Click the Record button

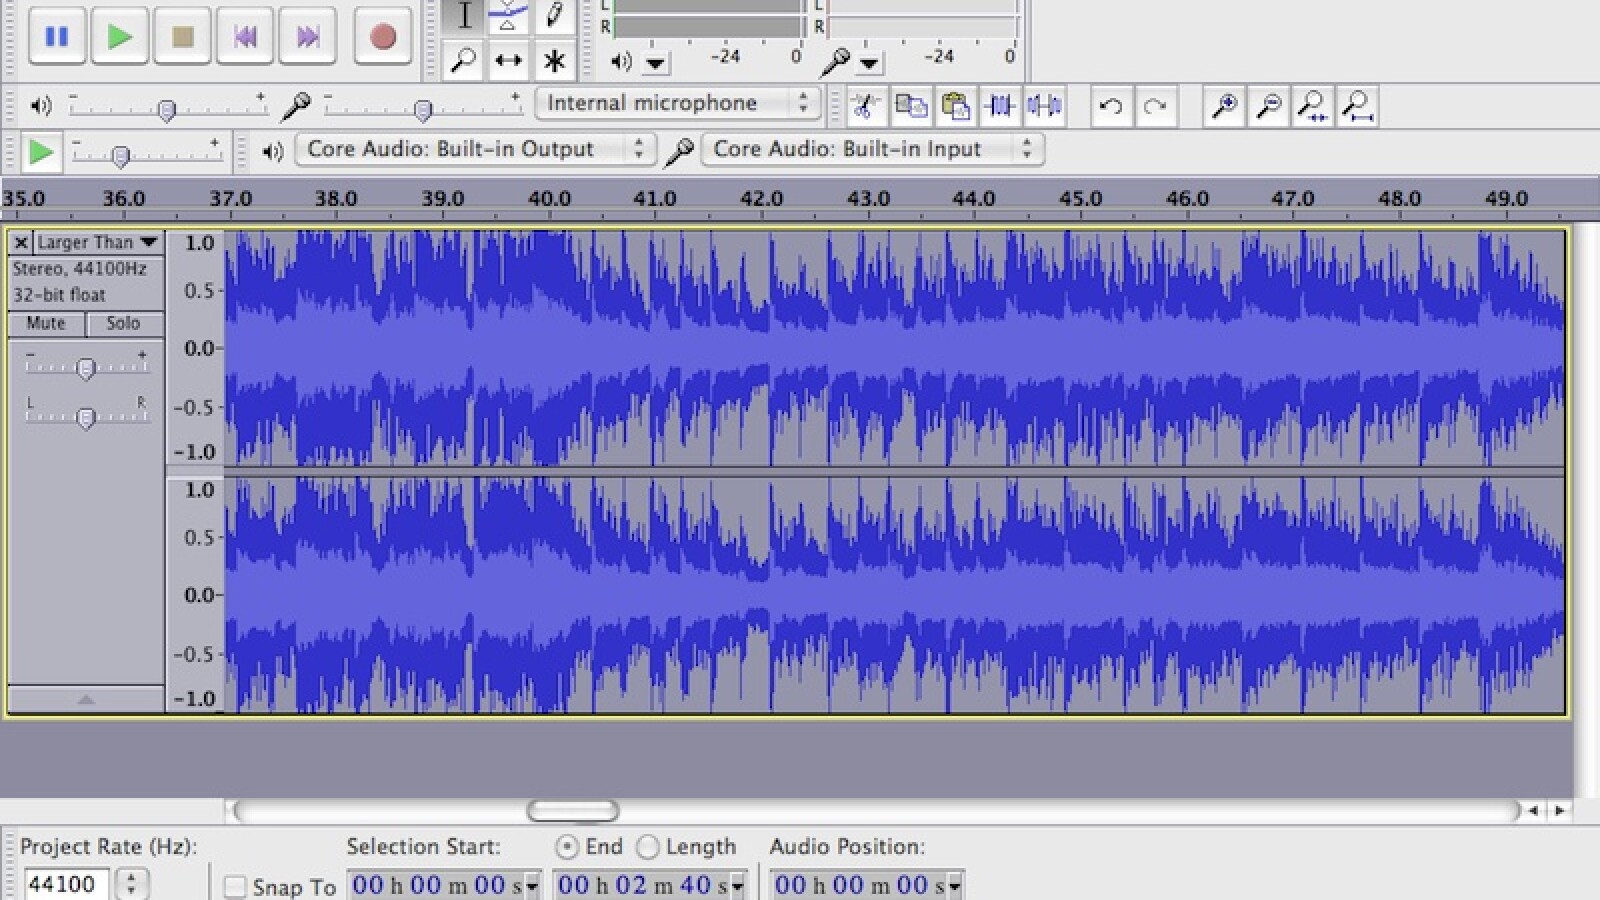[x=382, y=37]
